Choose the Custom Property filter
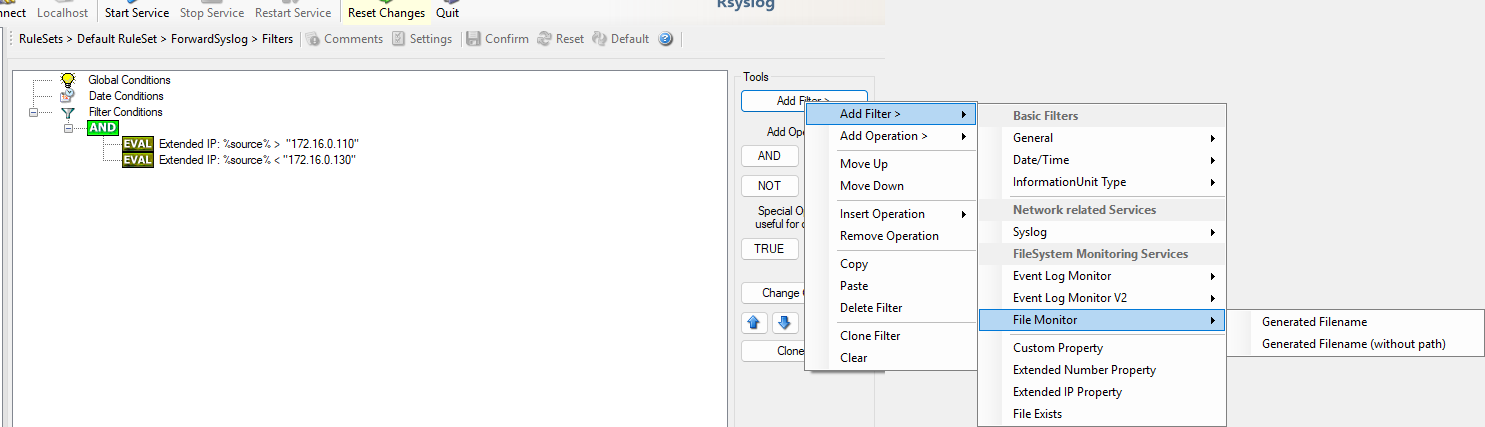 click(x=1102, y=348)
